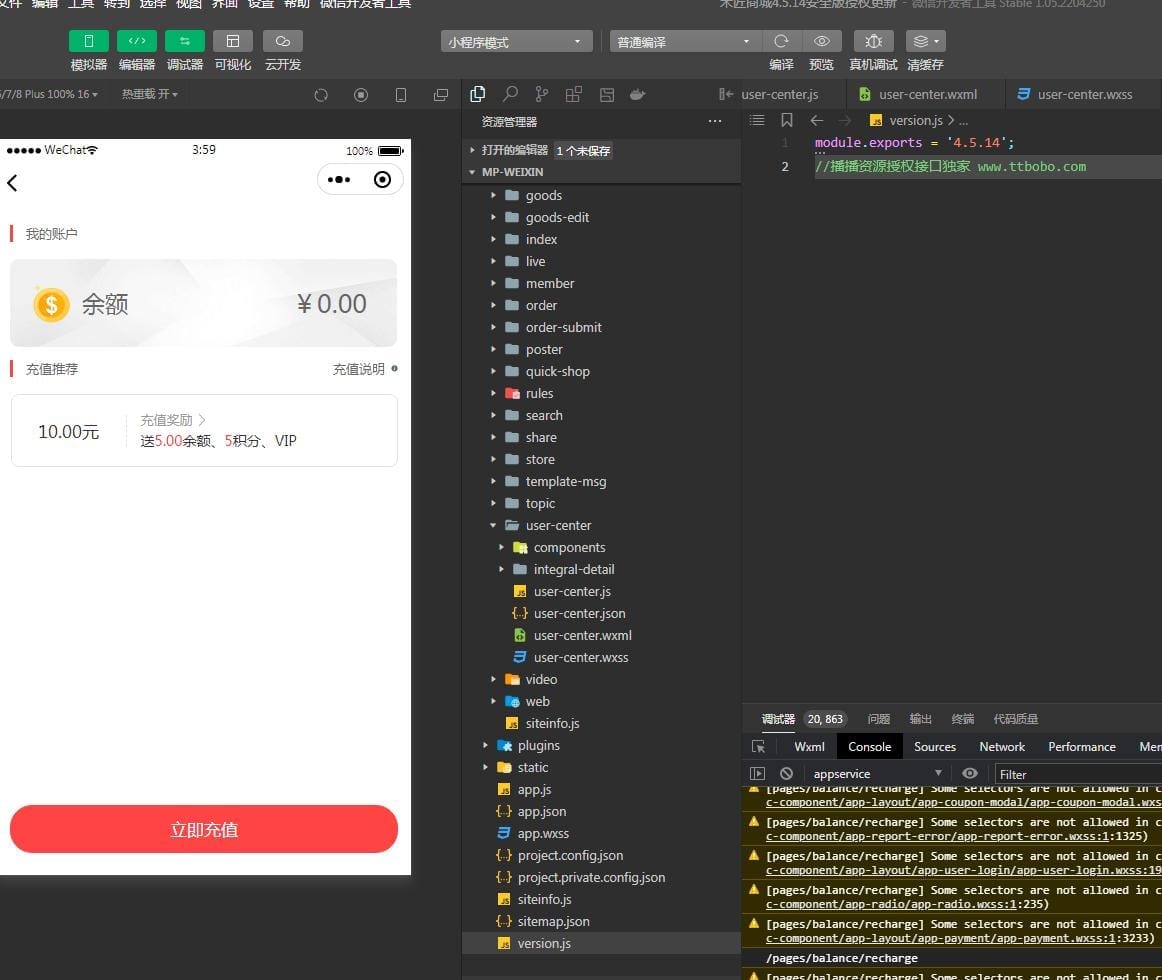Click the editor navigate back arrow
Viewport: 1162px width, 980px height.
(x=817, y=120)
